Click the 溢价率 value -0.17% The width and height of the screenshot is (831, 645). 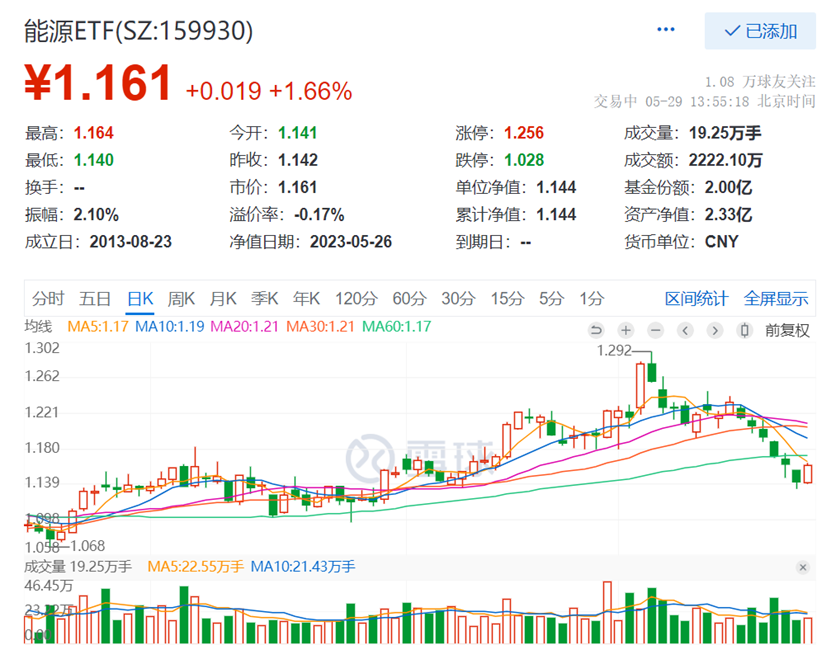319,215
